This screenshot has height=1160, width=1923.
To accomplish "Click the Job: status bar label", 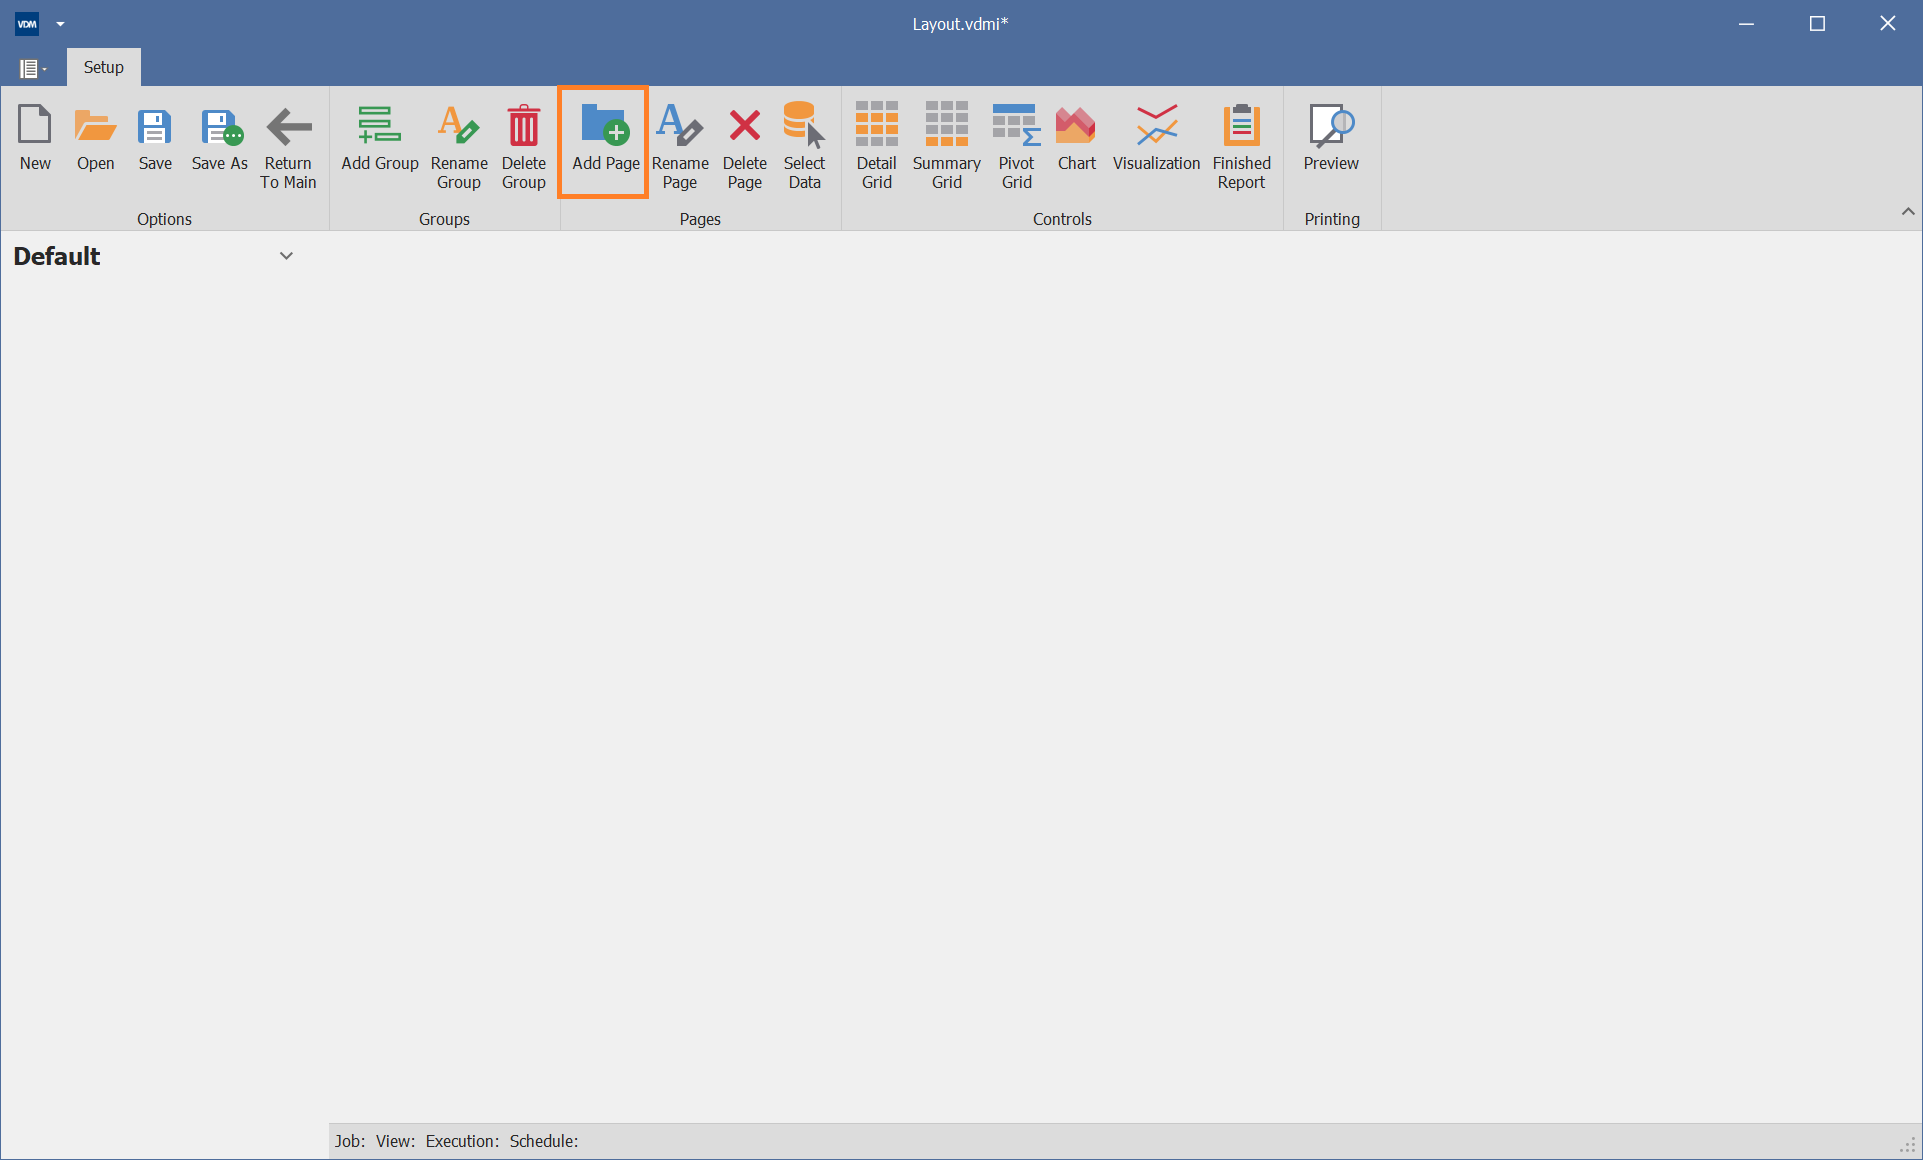I will [x=349, y=1141].
